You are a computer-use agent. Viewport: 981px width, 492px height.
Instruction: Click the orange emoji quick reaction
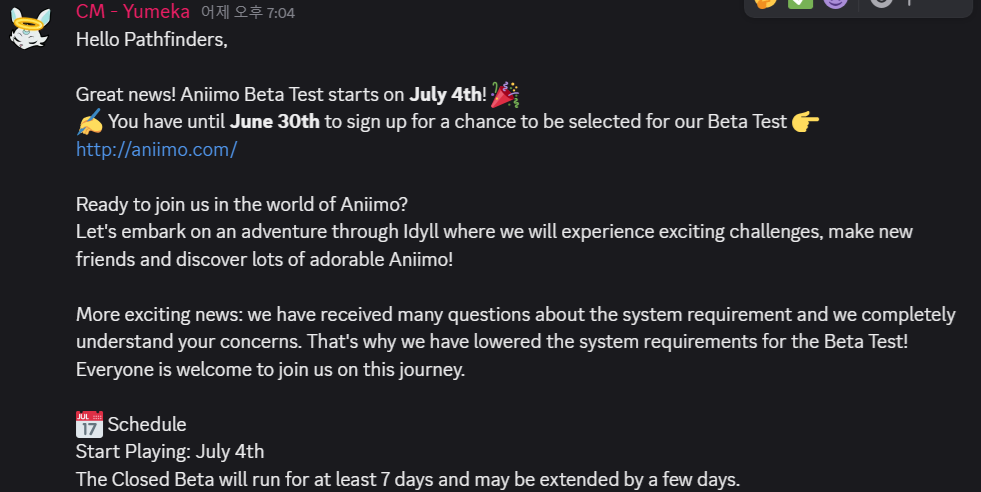pyautogui.click(x=764, y=3)
